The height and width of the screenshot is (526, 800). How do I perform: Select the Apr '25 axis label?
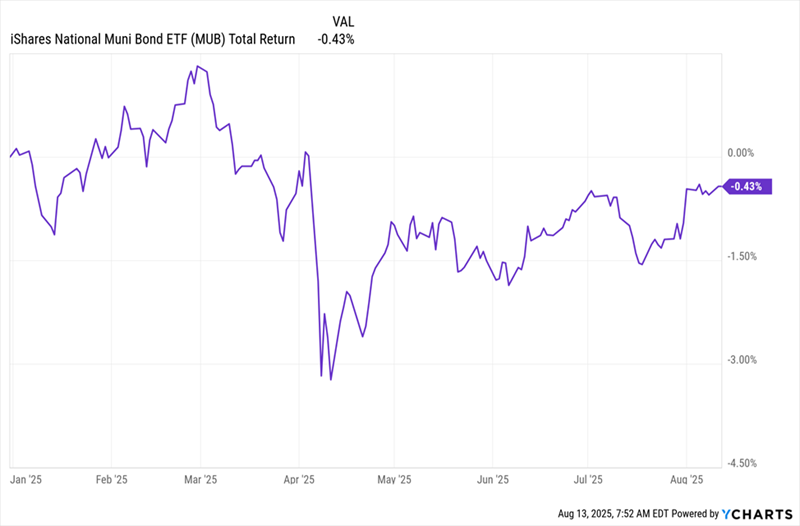click(x=300, y=478)
